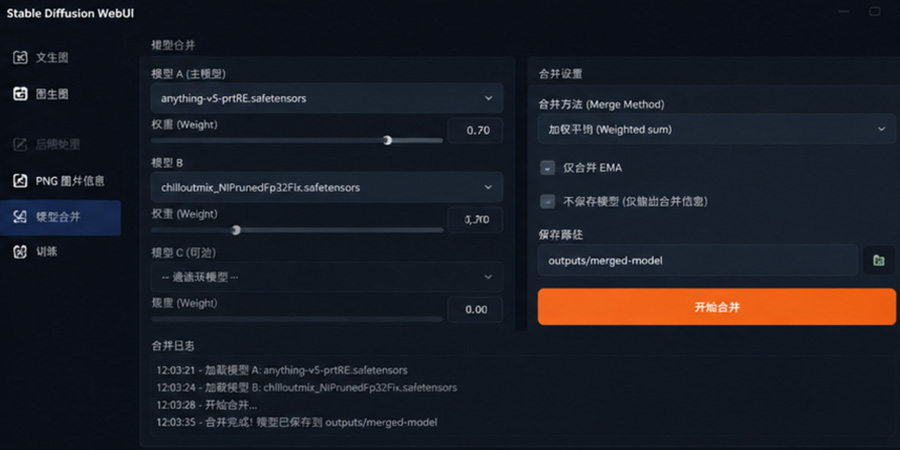Click the 保存路径 label
This screenshot has width=900, height=450.
point(560,234)
